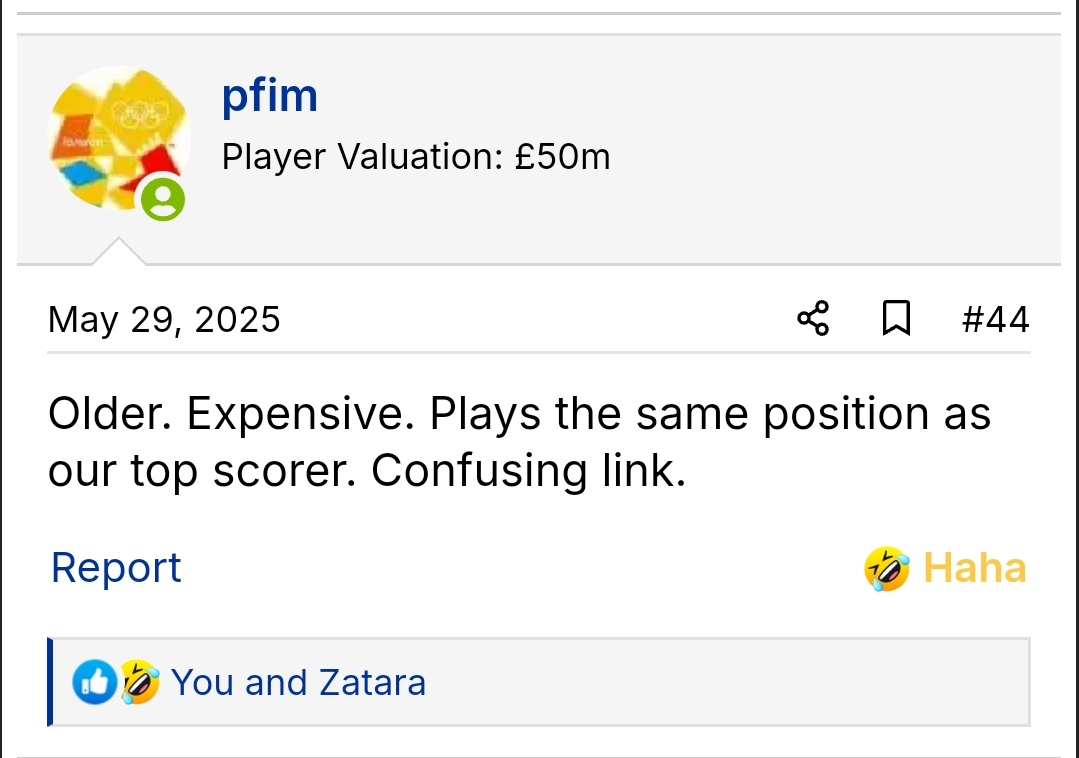Image resolution: width=1079 pixels, height=758 pixels.
Task: Click the laughing emoji beside the Haha label
Action: point(887,568)
